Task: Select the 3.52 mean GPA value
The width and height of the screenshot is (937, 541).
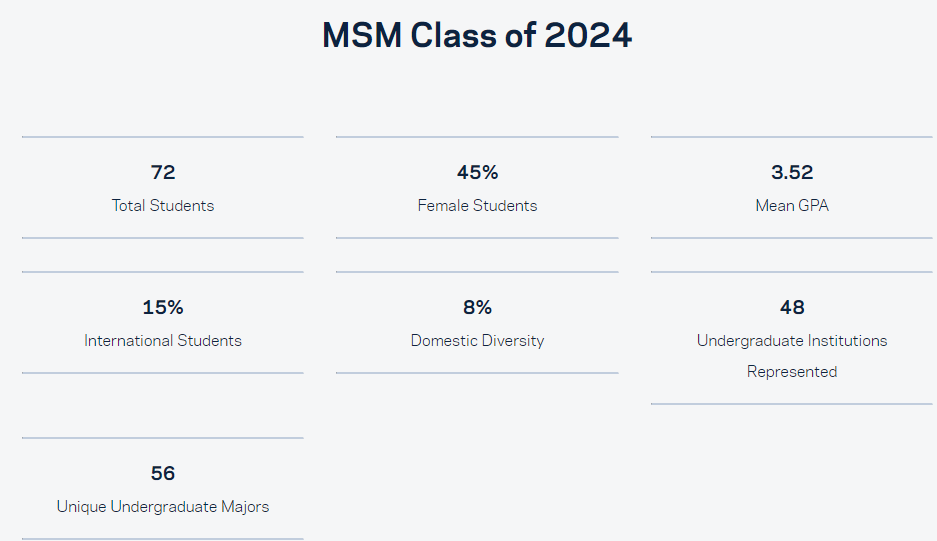Action: pos(792,172)
